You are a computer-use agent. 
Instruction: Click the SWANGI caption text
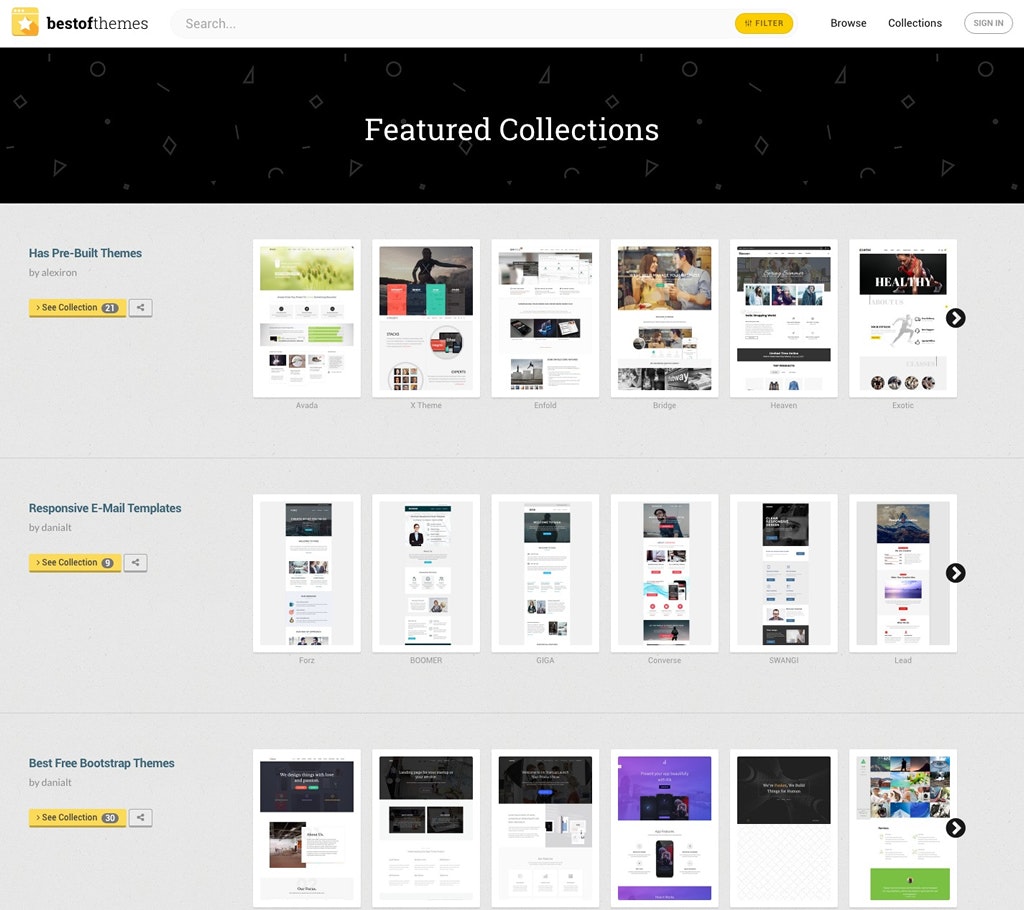784,660
